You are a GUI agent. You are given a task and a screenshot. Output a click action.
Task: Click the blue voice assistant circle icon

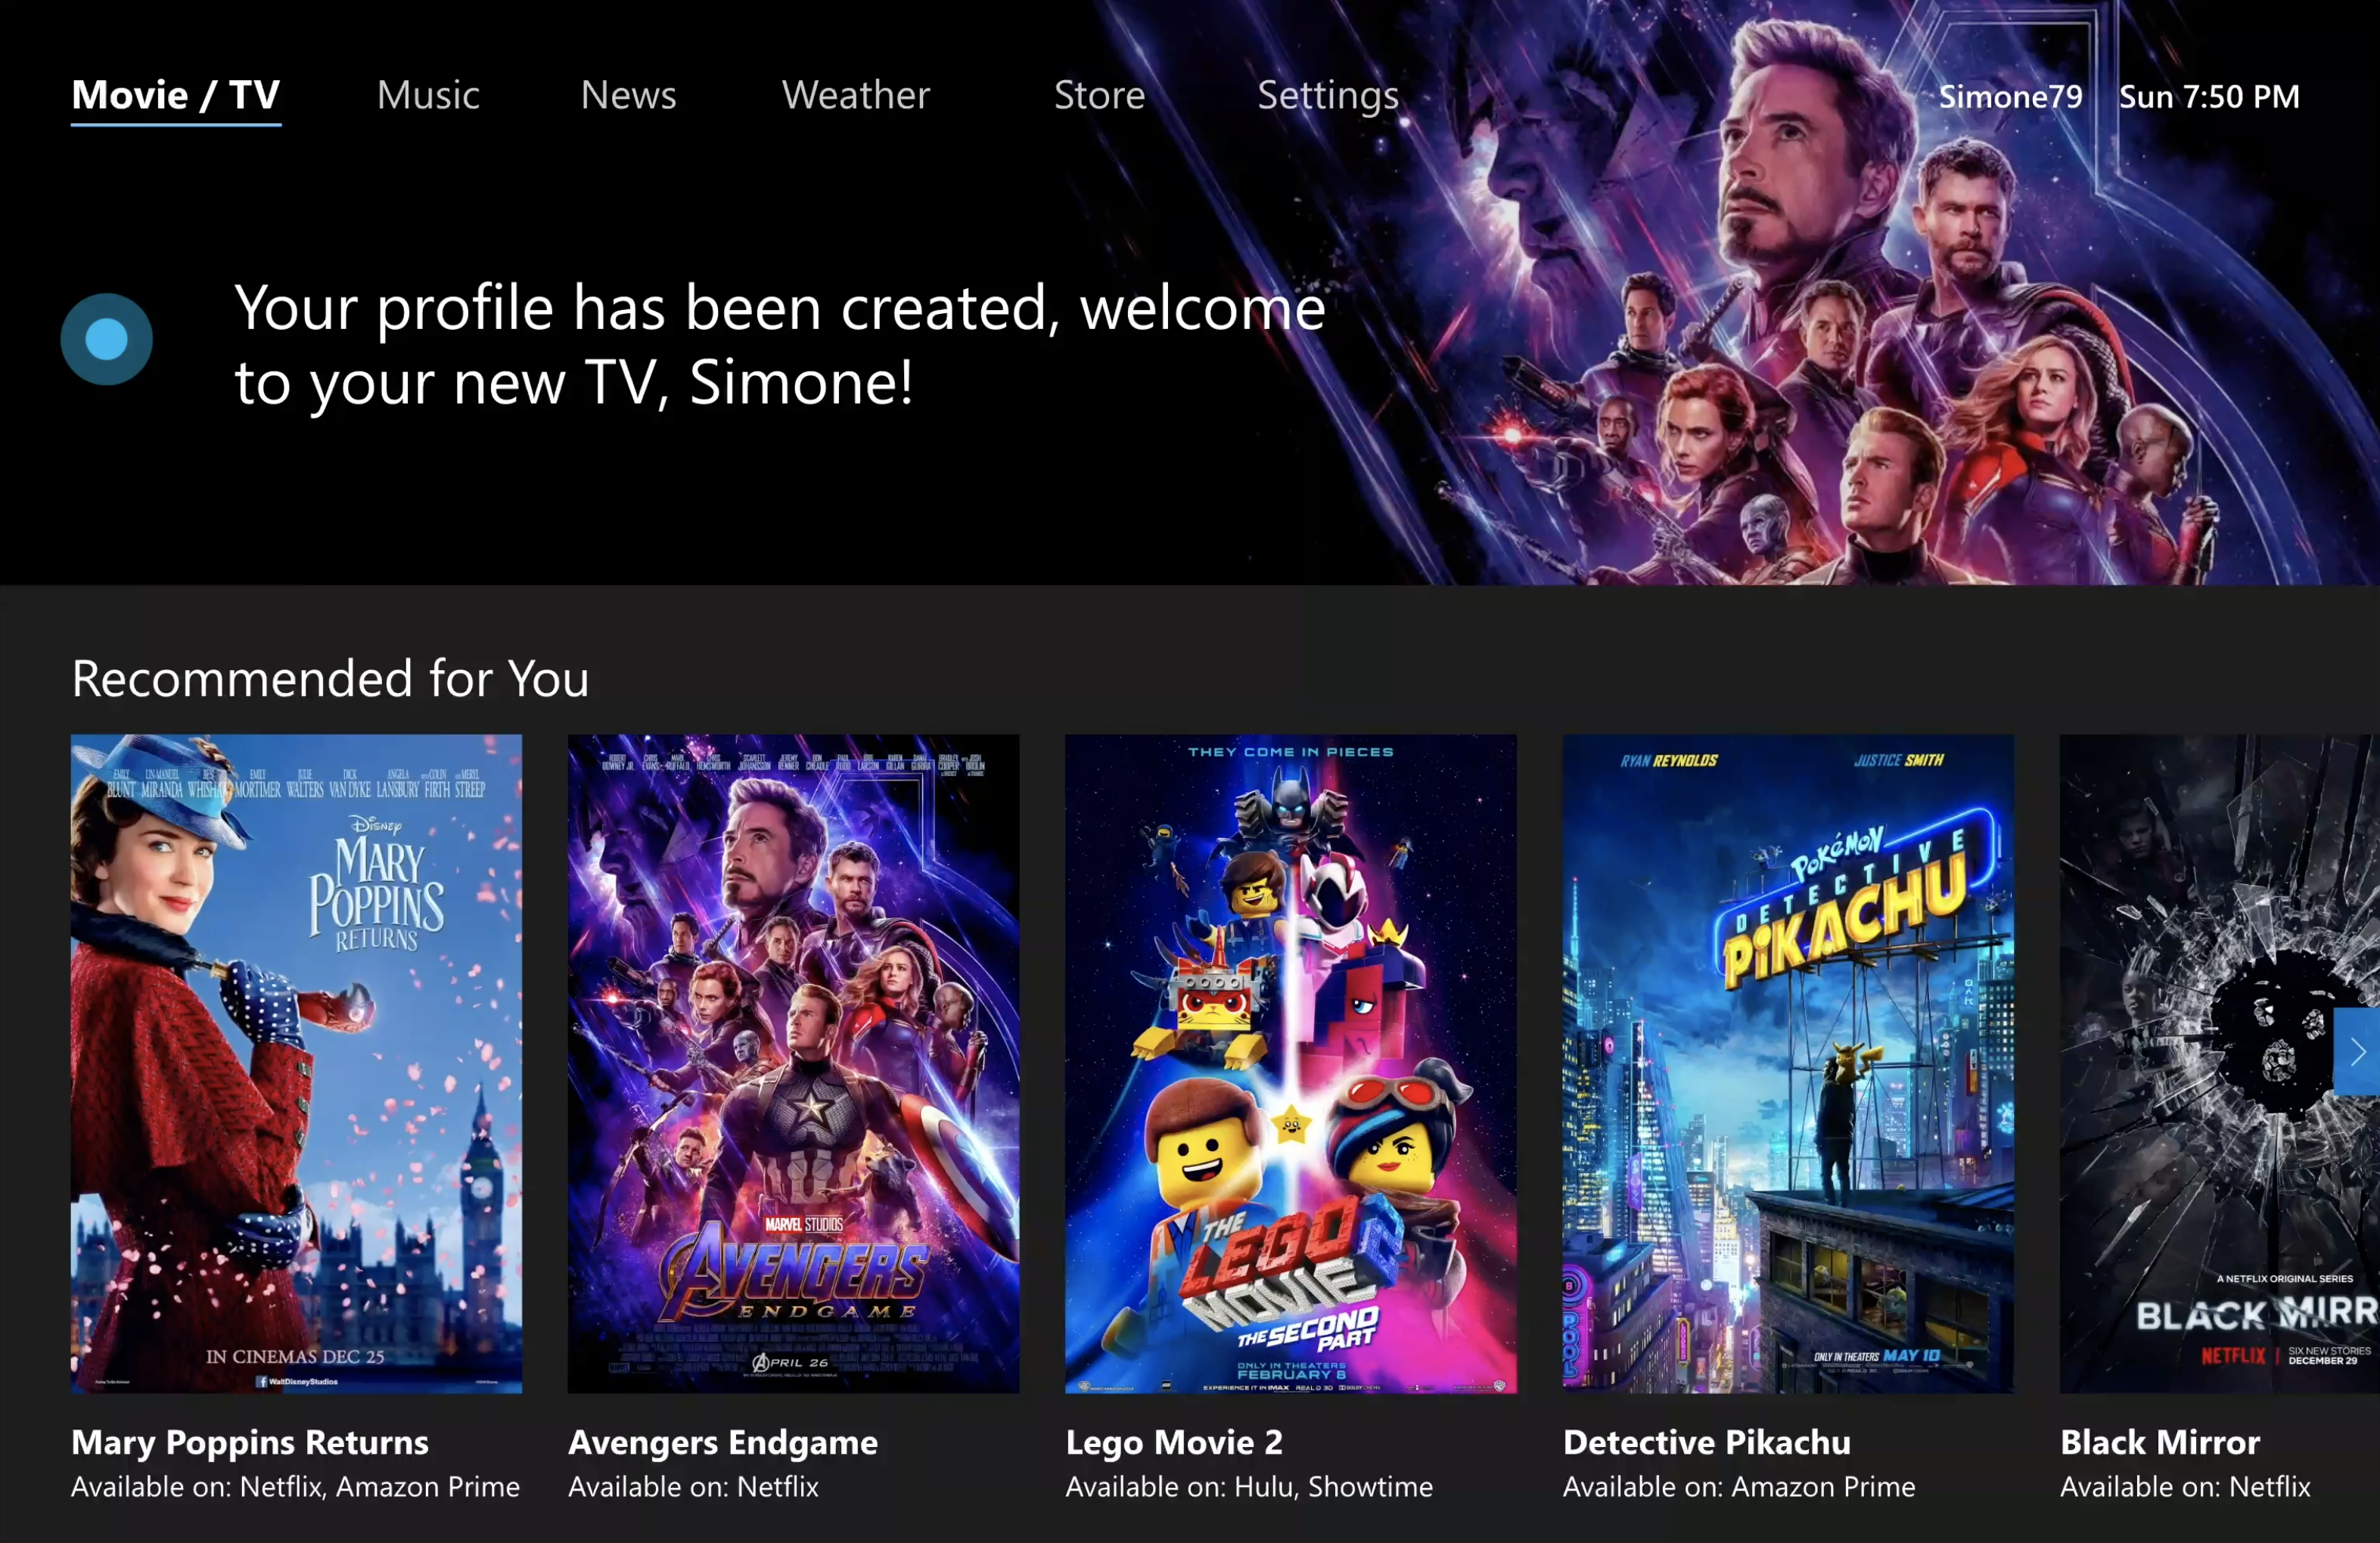[107, 340]
